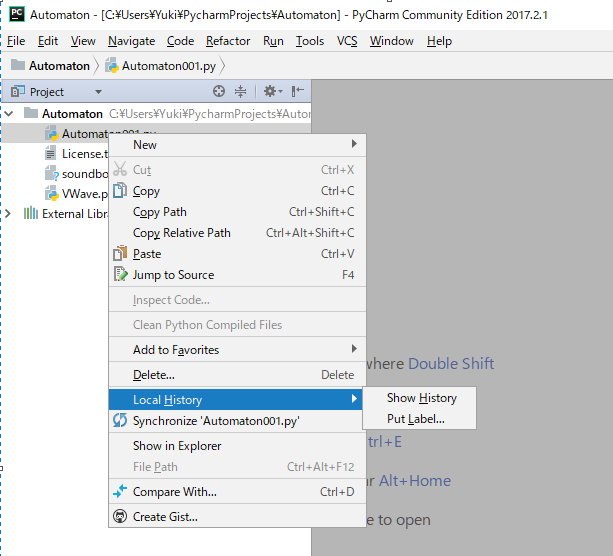Screen dimensions: 613x556
Task: Open the VCS menu
Action: pyautogui.click(x=347, y=41)
